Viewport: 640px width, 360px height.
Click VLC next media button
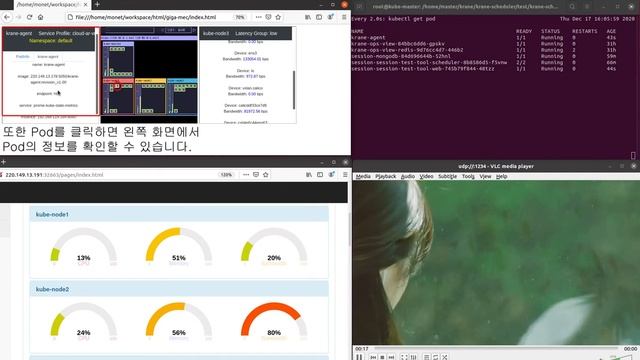(x=391, y=357)
